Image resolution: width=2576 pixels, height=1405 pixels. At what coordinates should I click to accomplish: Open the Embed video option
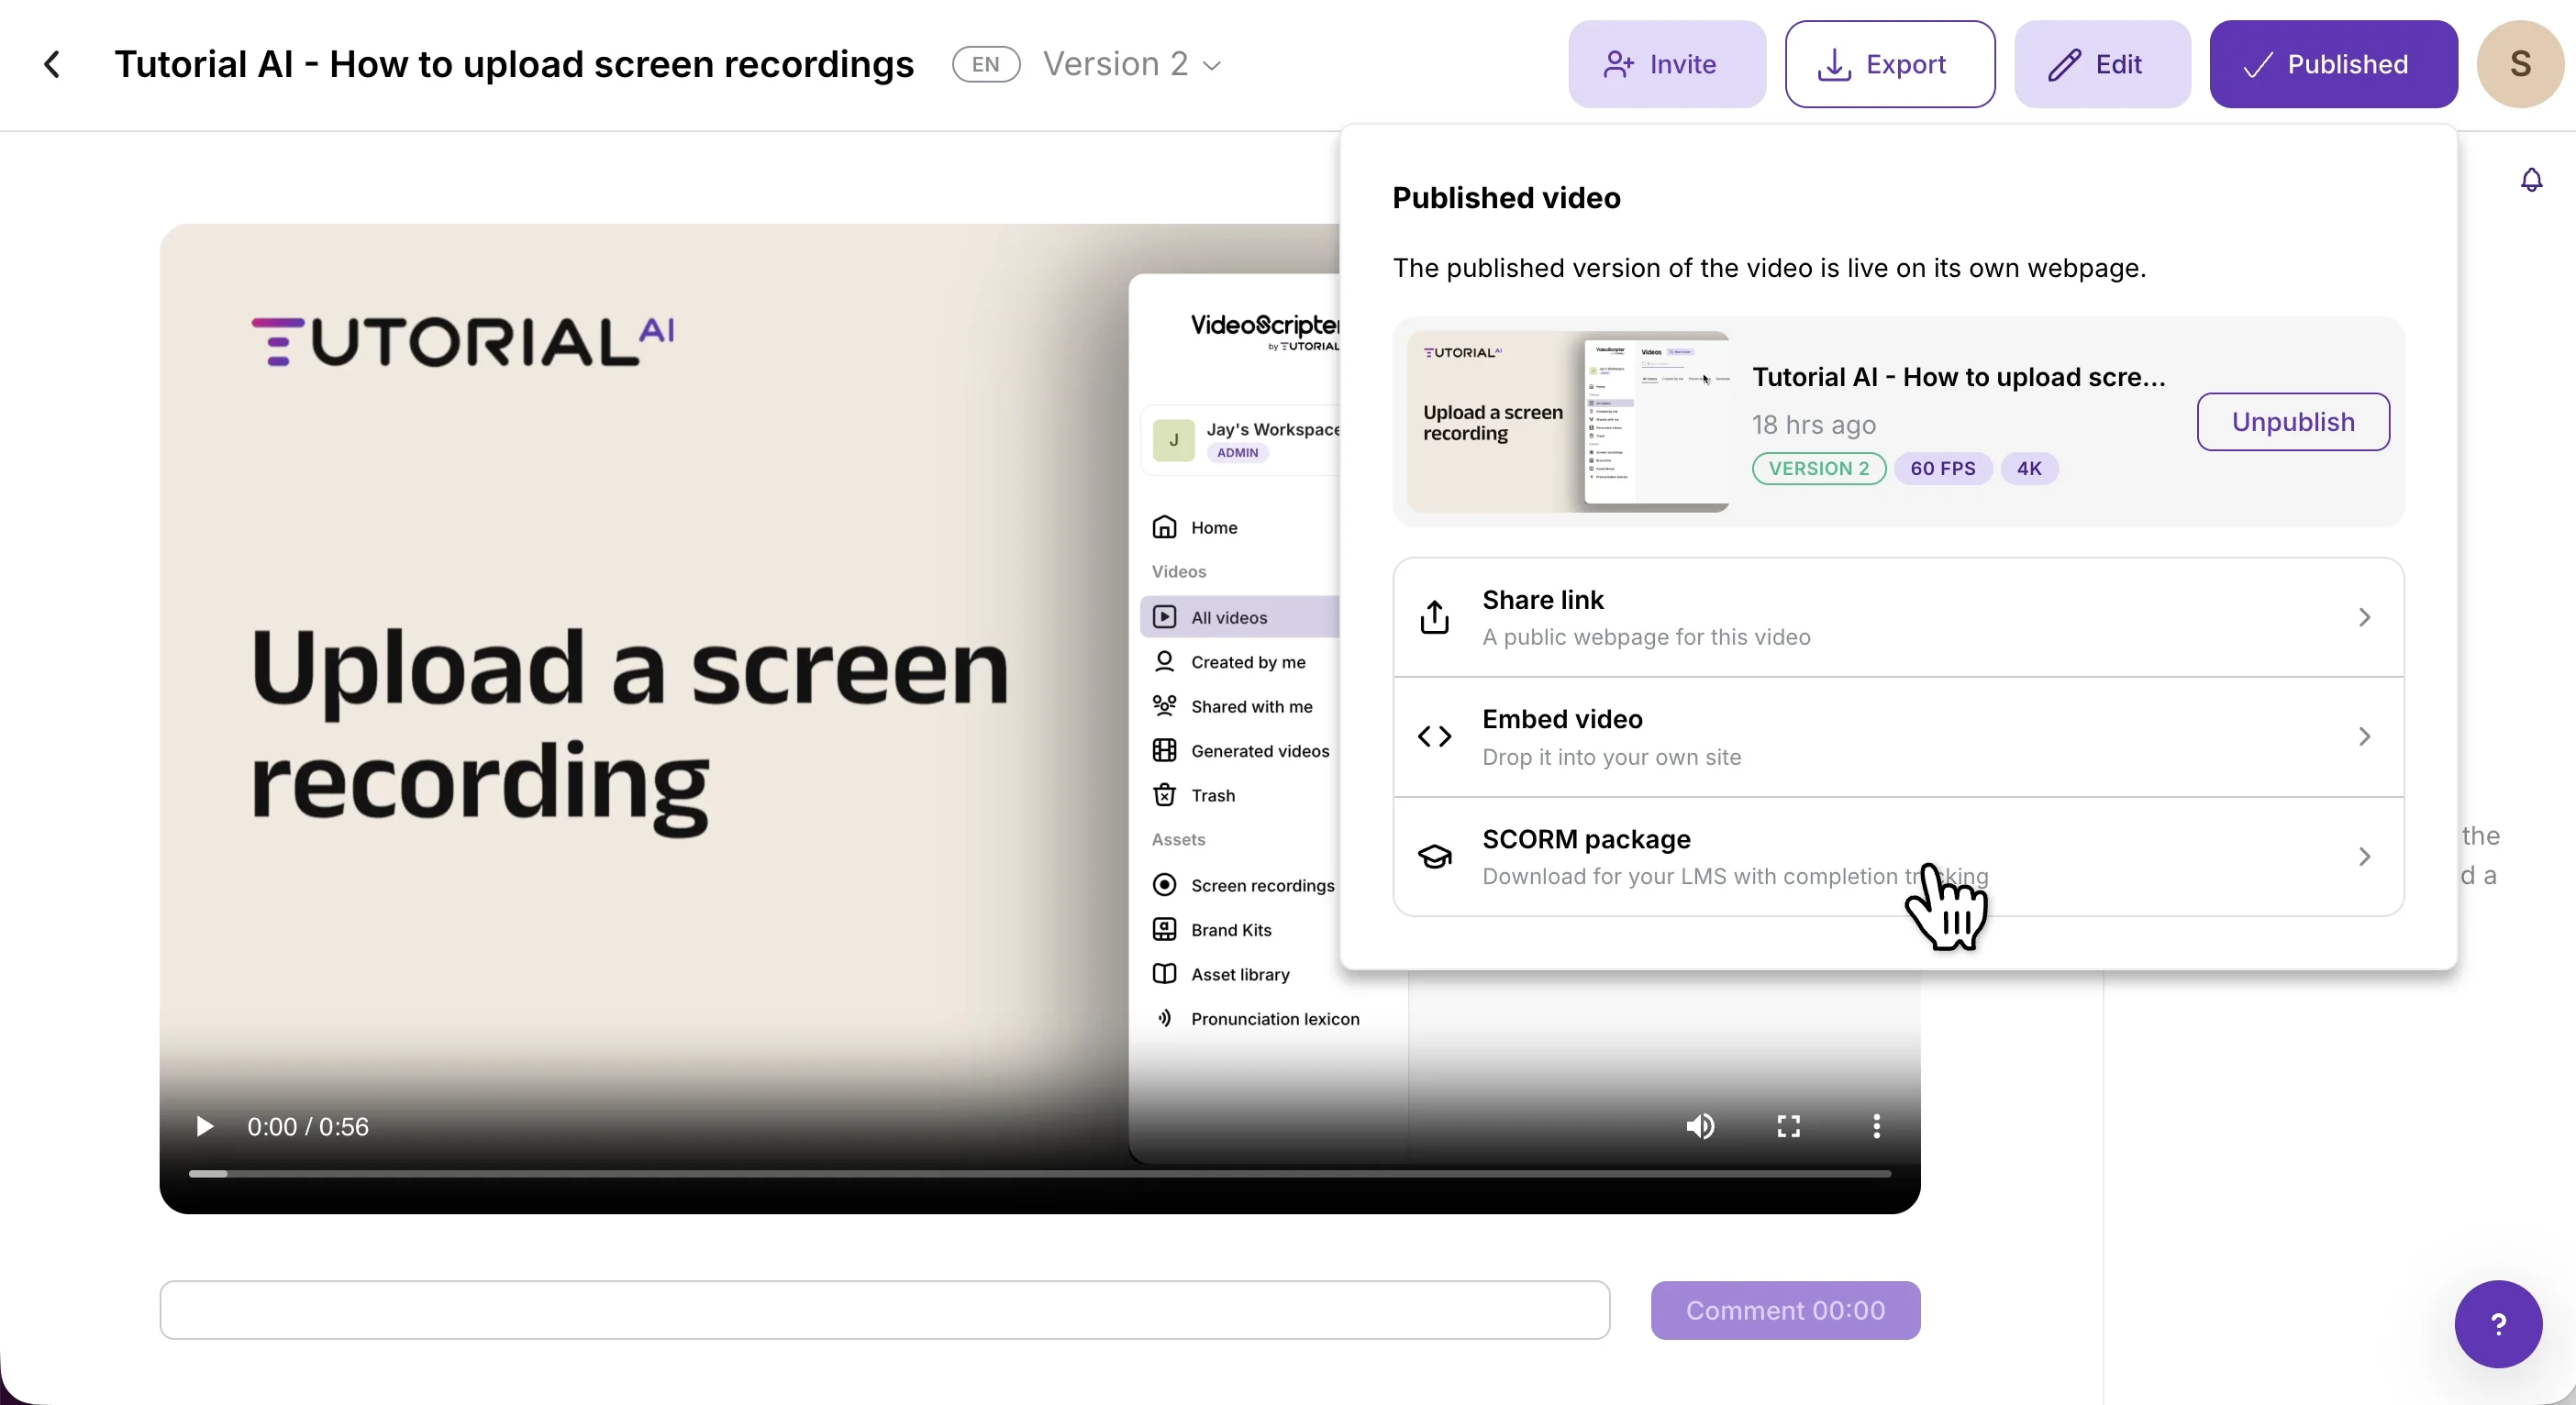click(x=1897, y=737)
